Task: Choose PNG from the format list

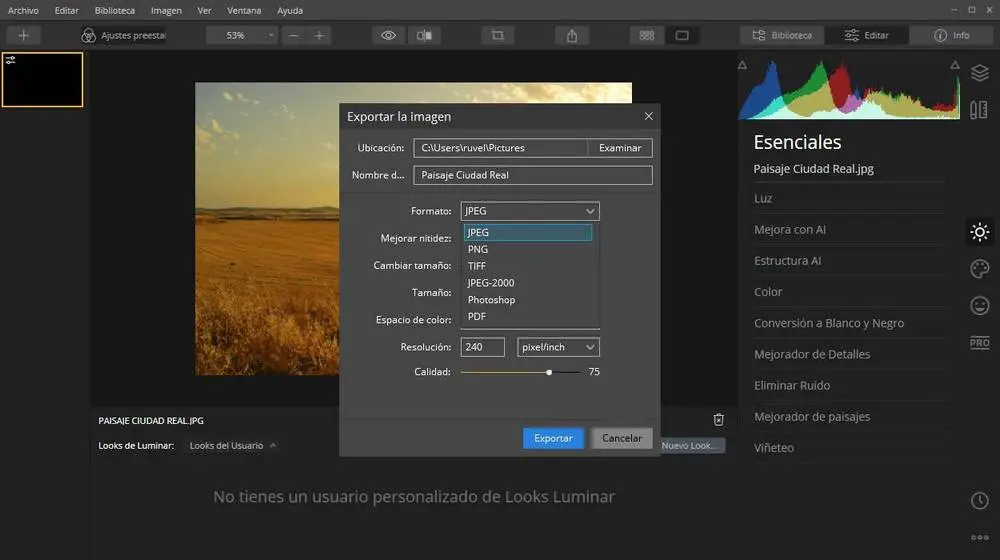Action: click(478, 250)
